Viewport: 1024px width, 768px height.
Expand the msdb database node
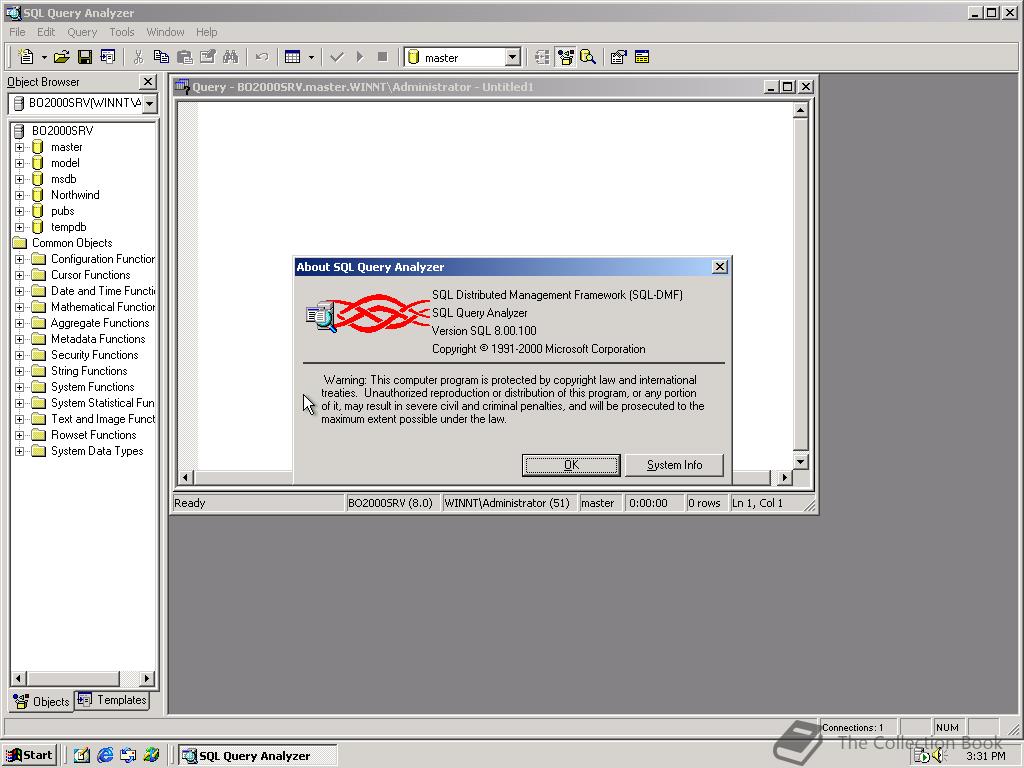[x=20, y=179]
